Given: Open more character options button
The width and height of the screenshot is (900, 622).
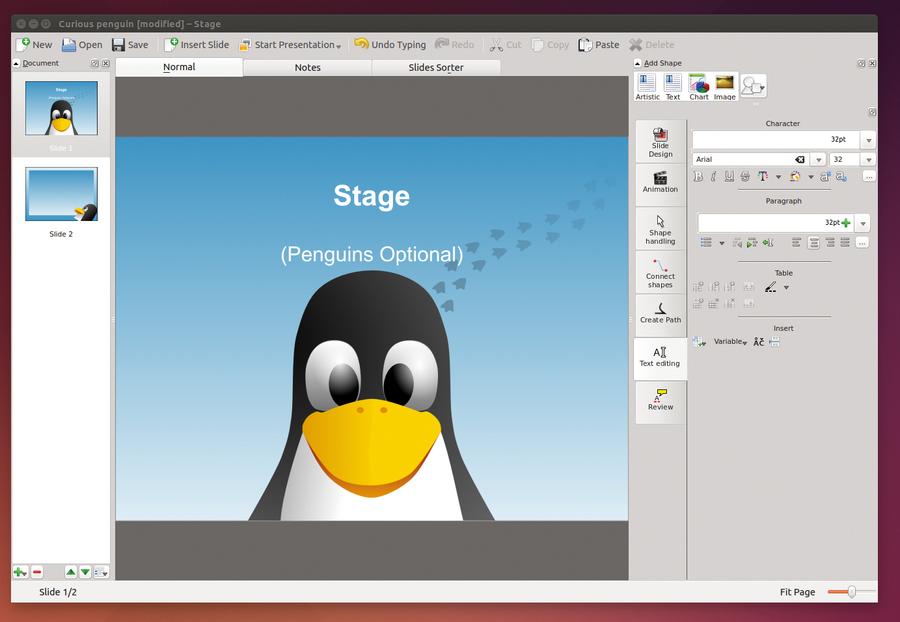Looking at the screenshot, I should point(869,177).
